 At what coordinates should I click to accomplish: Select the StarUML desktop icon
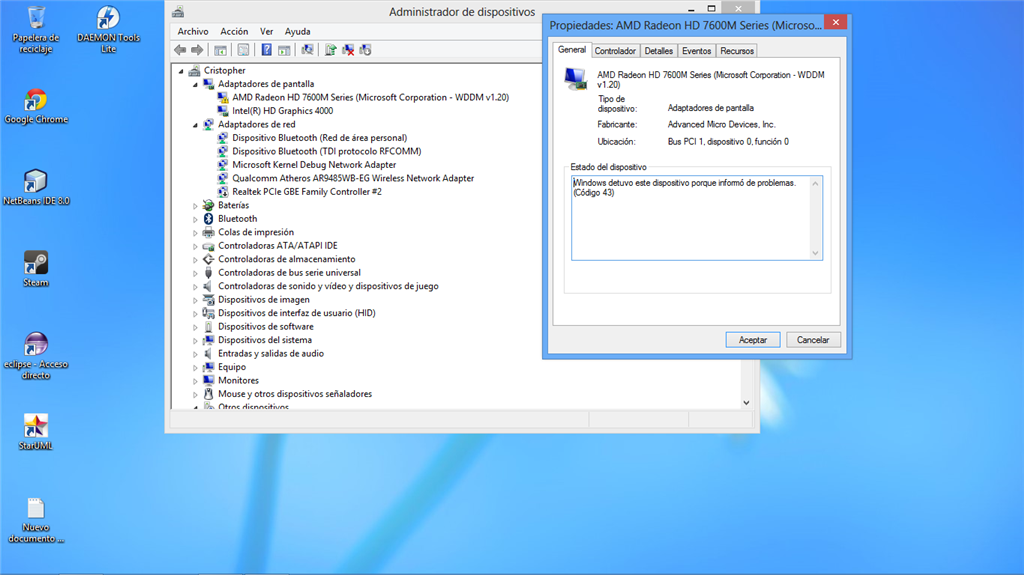(x=36, y=432)
